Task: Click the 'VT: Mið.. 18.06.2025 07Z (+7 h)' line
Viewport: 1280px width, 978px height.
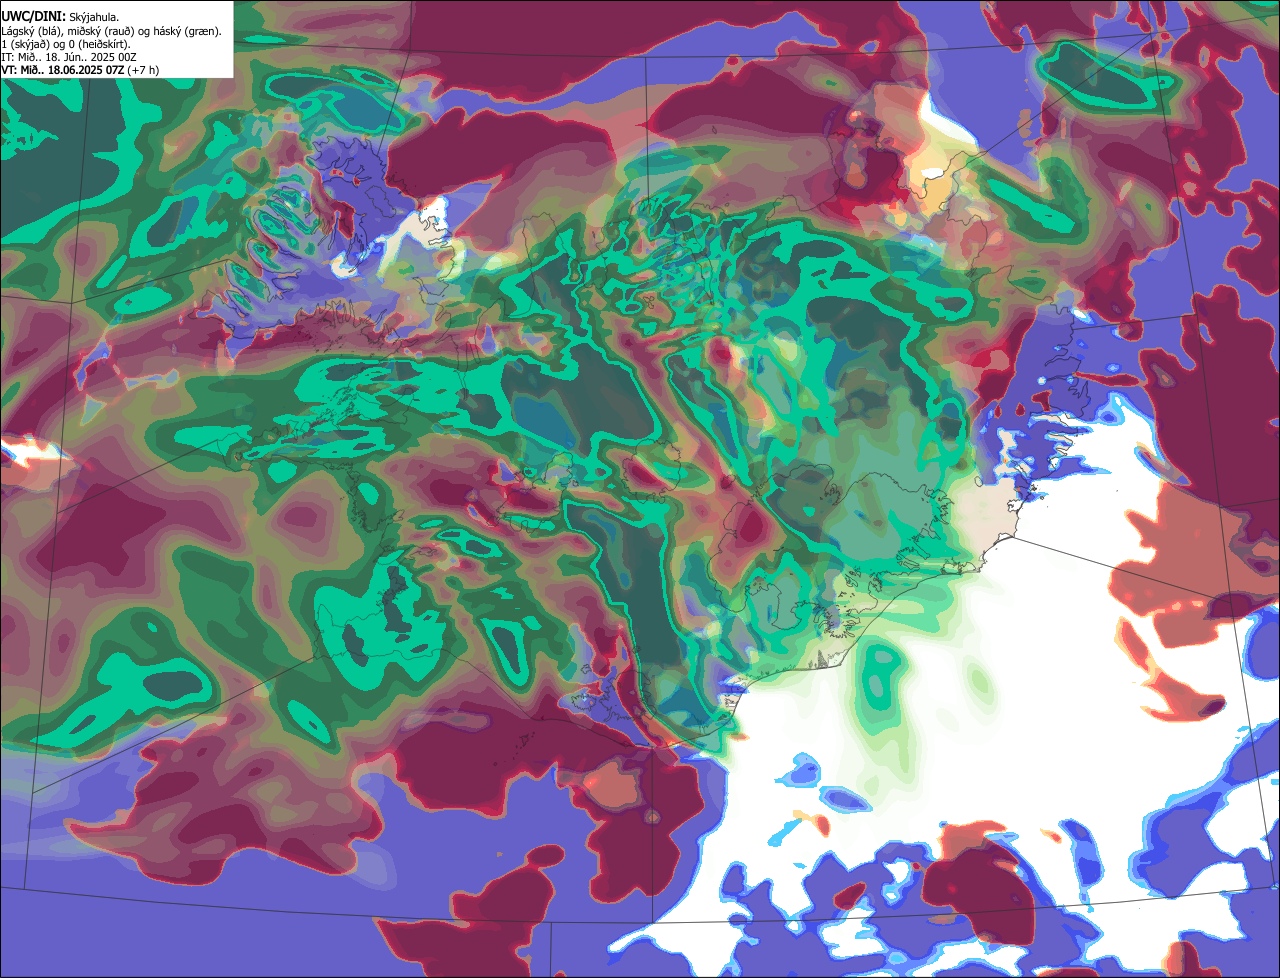Action: pyautogui.click(x=80, y=70)
